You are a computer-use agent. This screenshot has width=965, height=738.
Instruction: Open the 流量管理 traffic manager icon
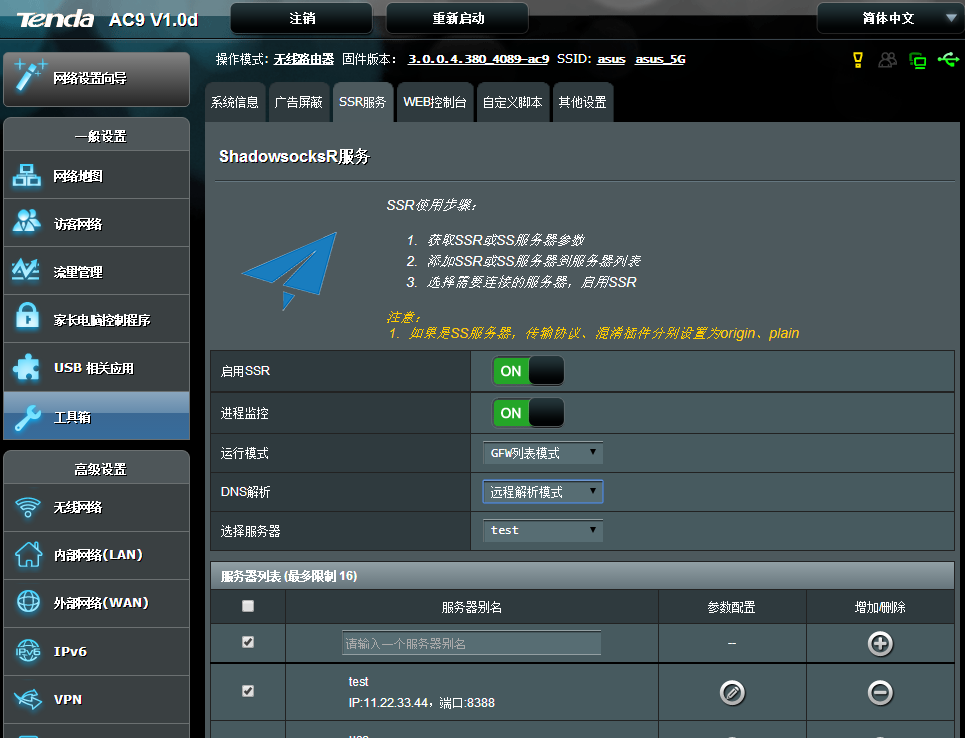pyautogui.click(x=26, y=270)
